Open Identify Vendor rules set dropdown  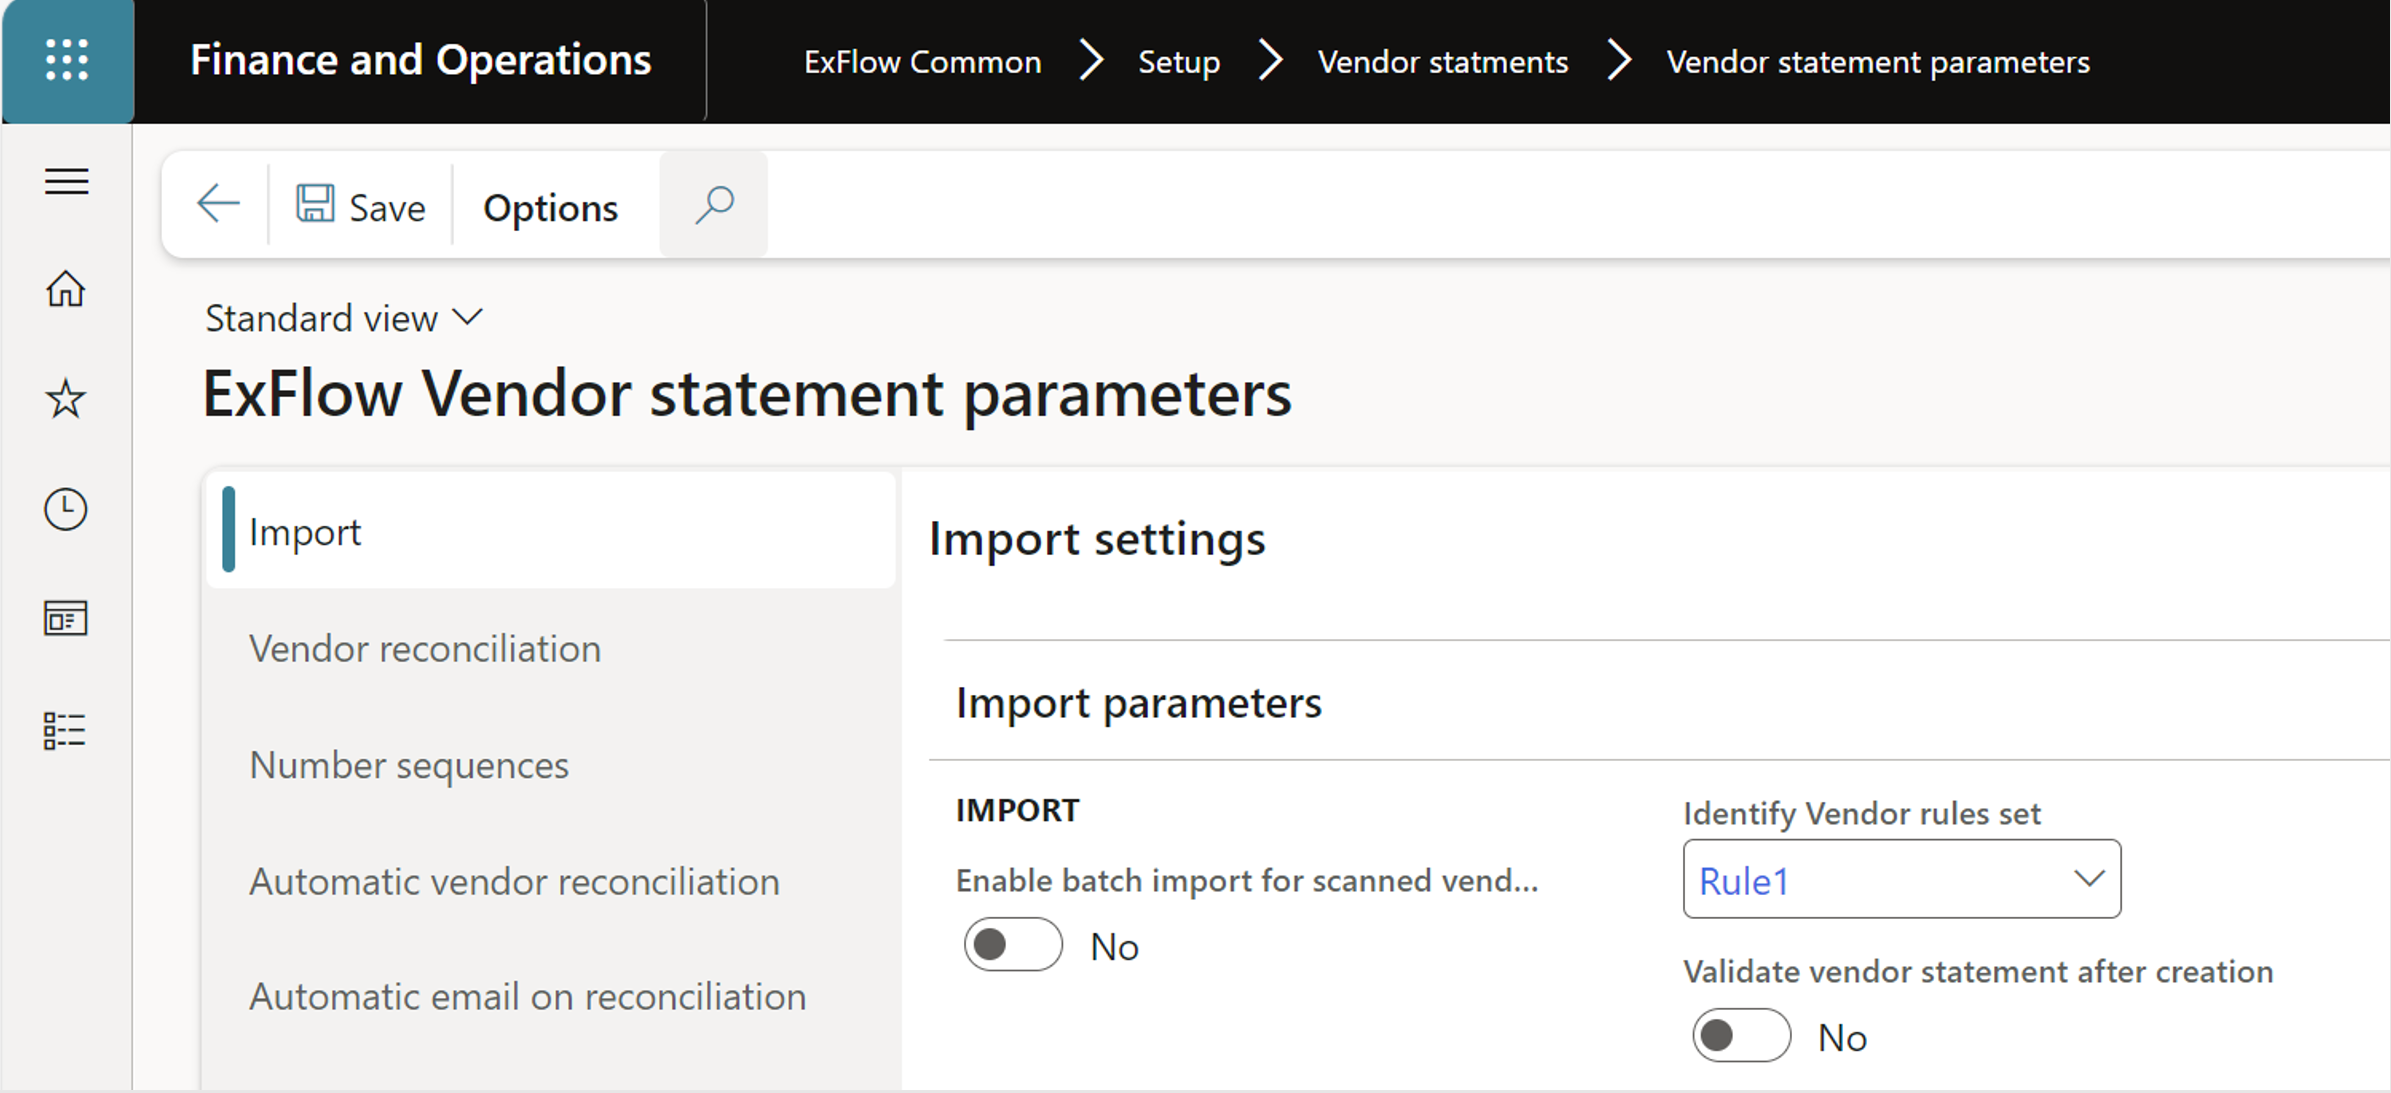[2089, 879]
